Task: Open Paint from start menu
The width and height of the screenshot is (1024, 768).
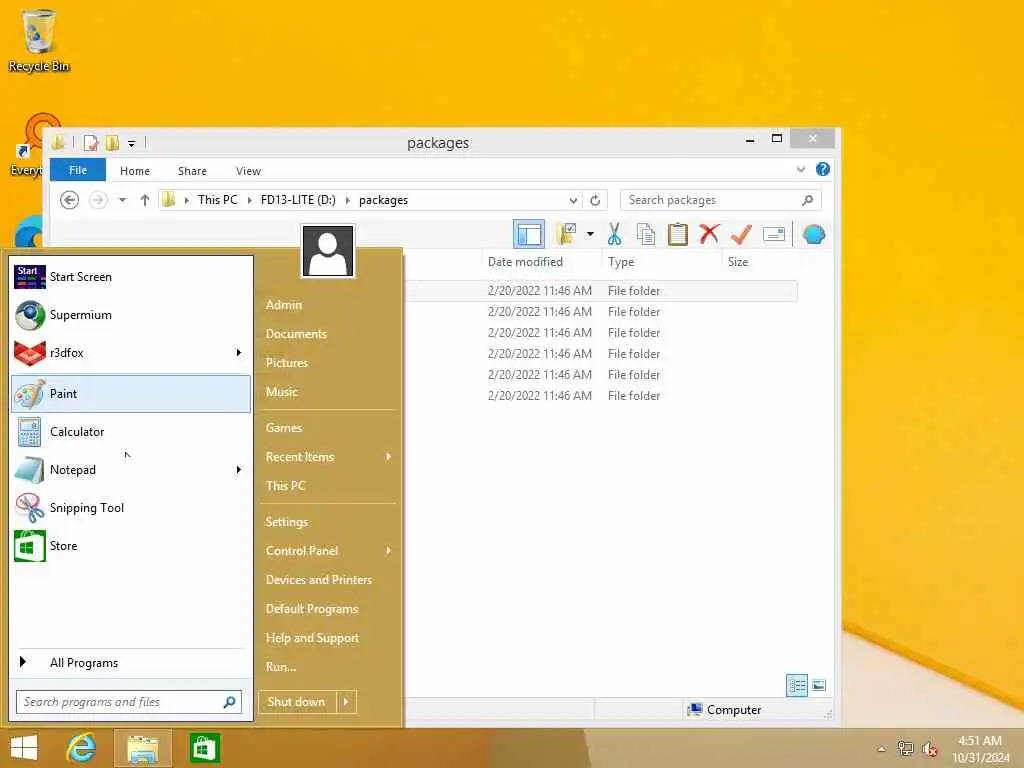Action: pos(131,393)
